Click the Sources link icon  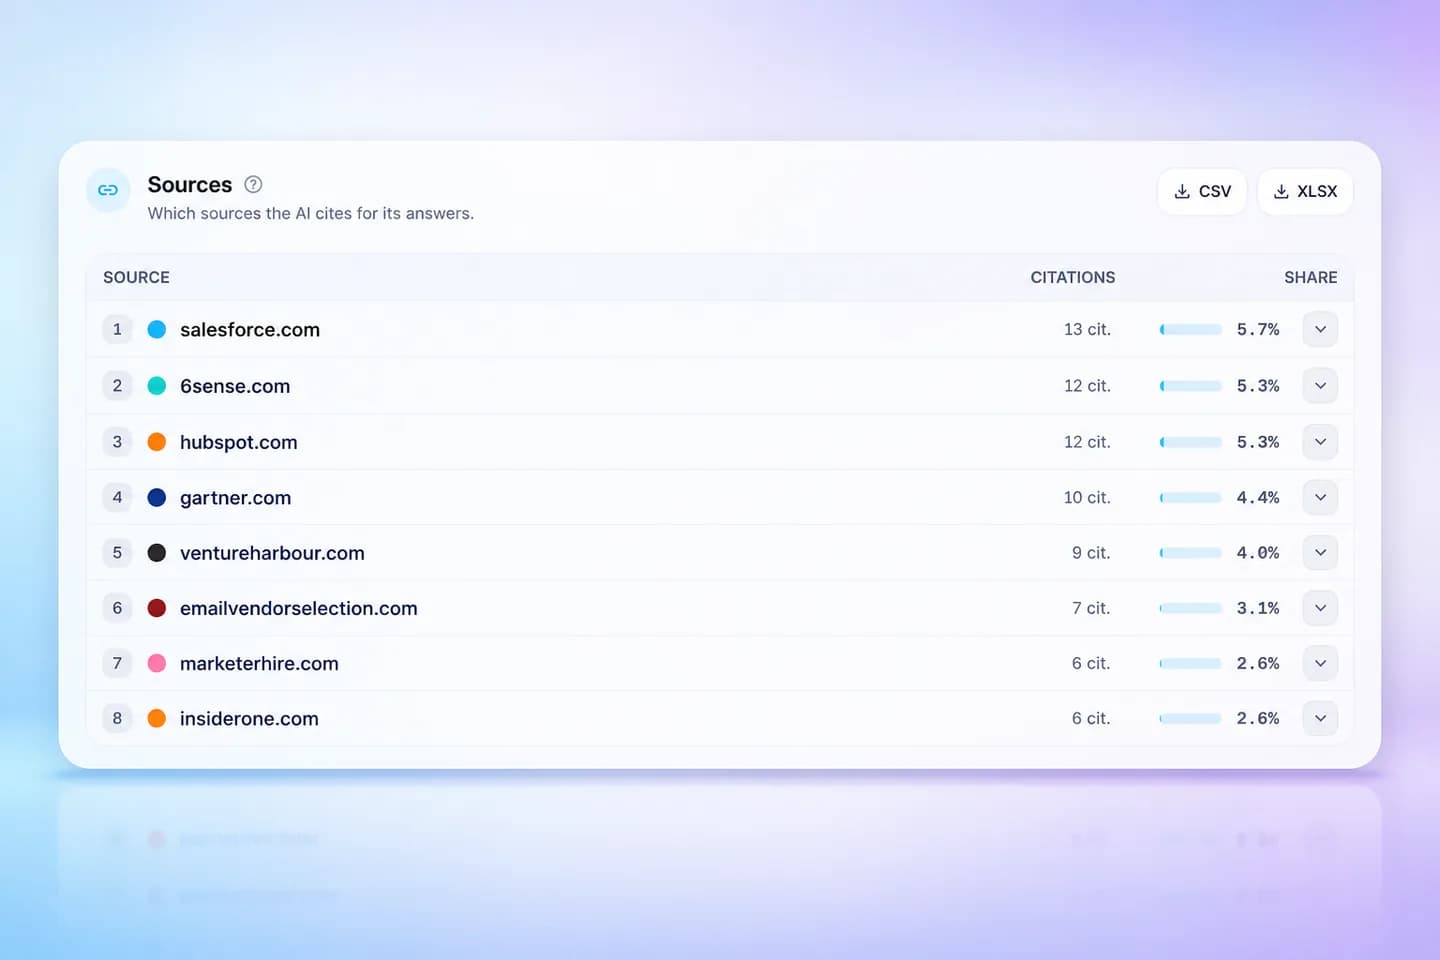coord(108,190)
